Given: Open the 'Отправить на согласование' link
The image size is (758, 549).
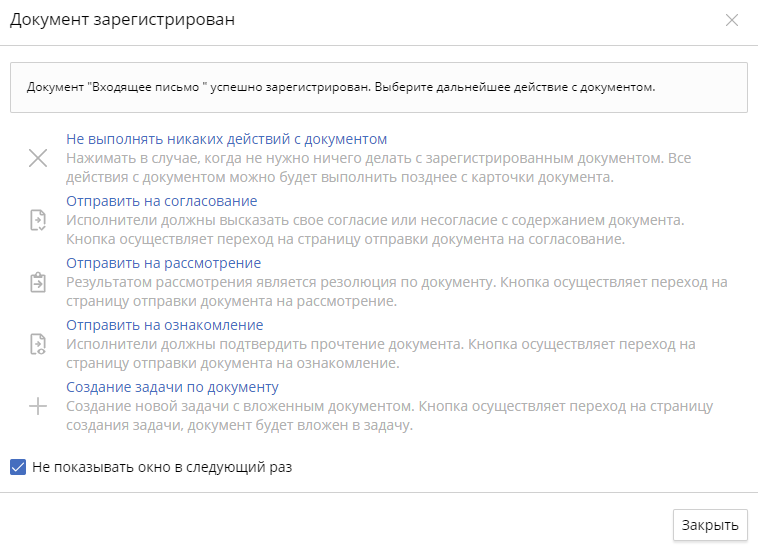Looking at the screenshot, I should [154, 201].
